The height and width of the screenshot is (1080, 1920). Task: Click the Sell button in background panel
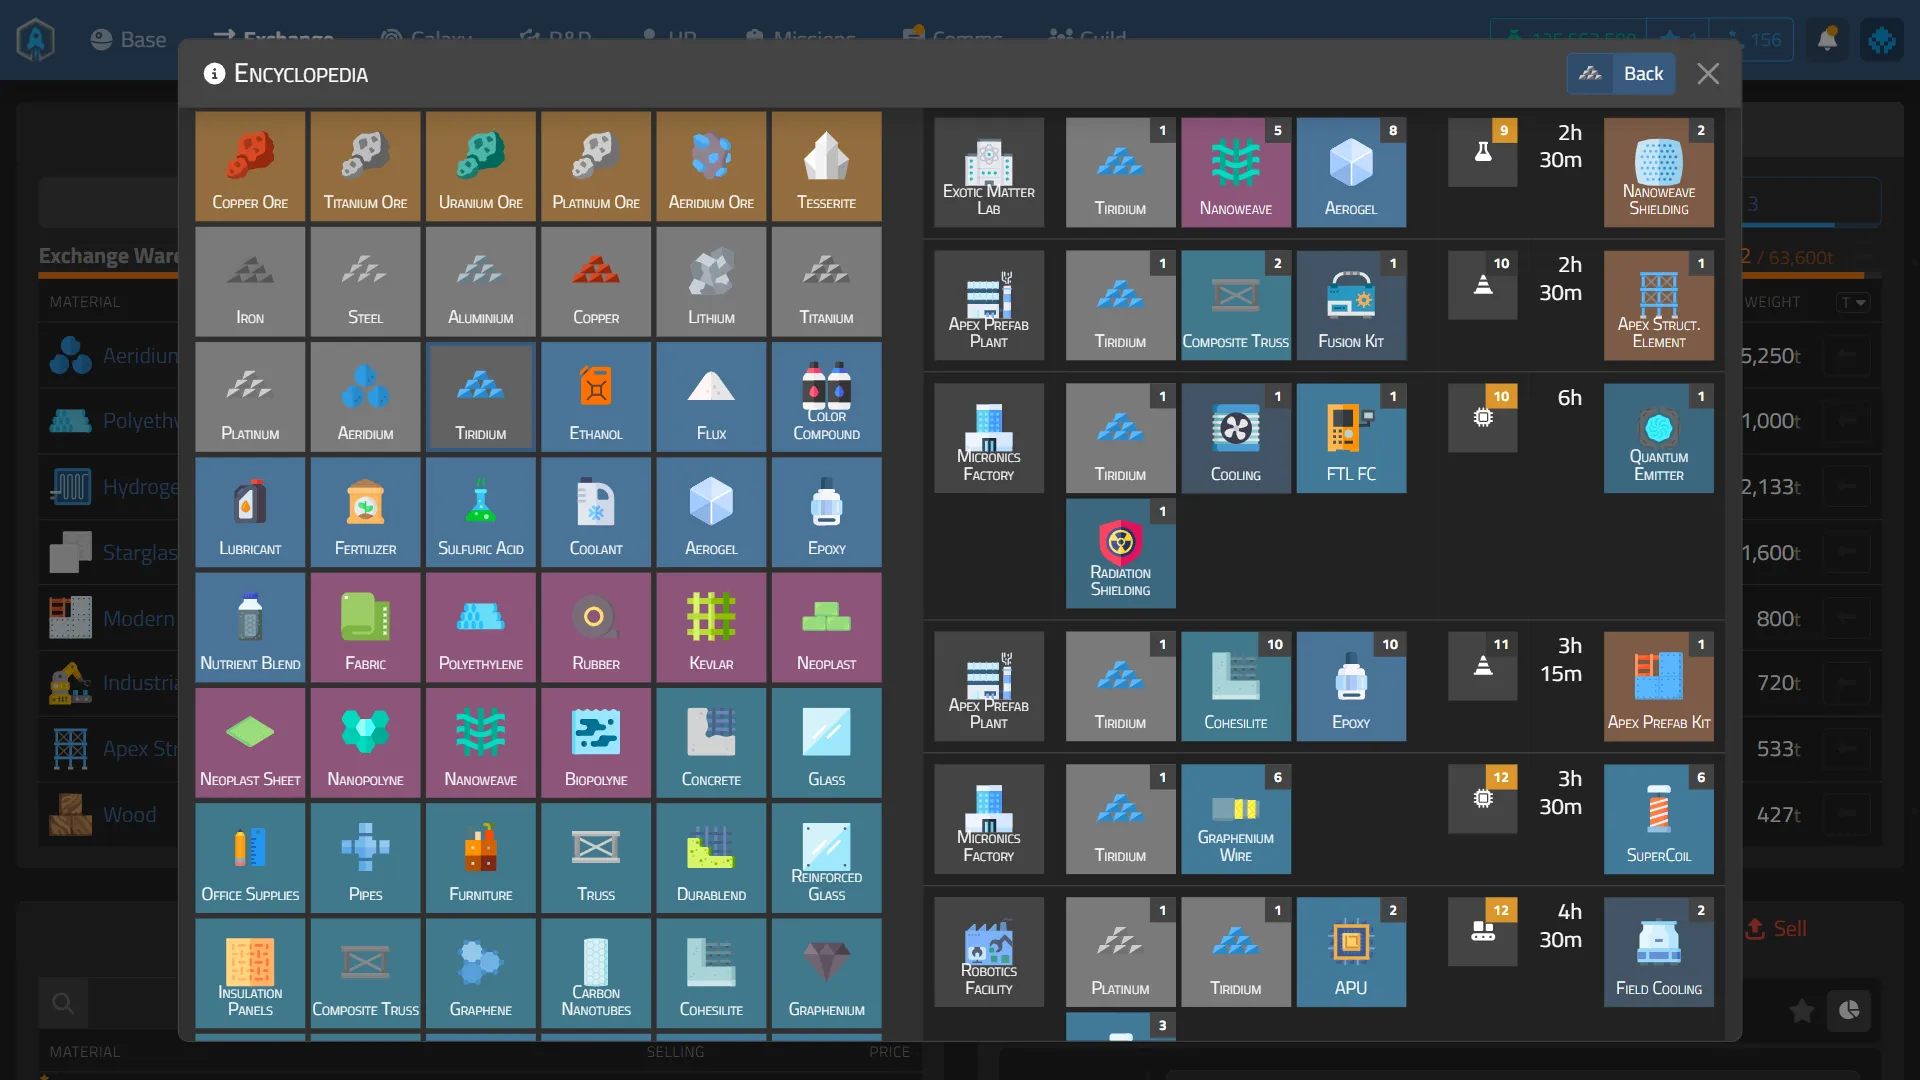[x=1776, y=928]
